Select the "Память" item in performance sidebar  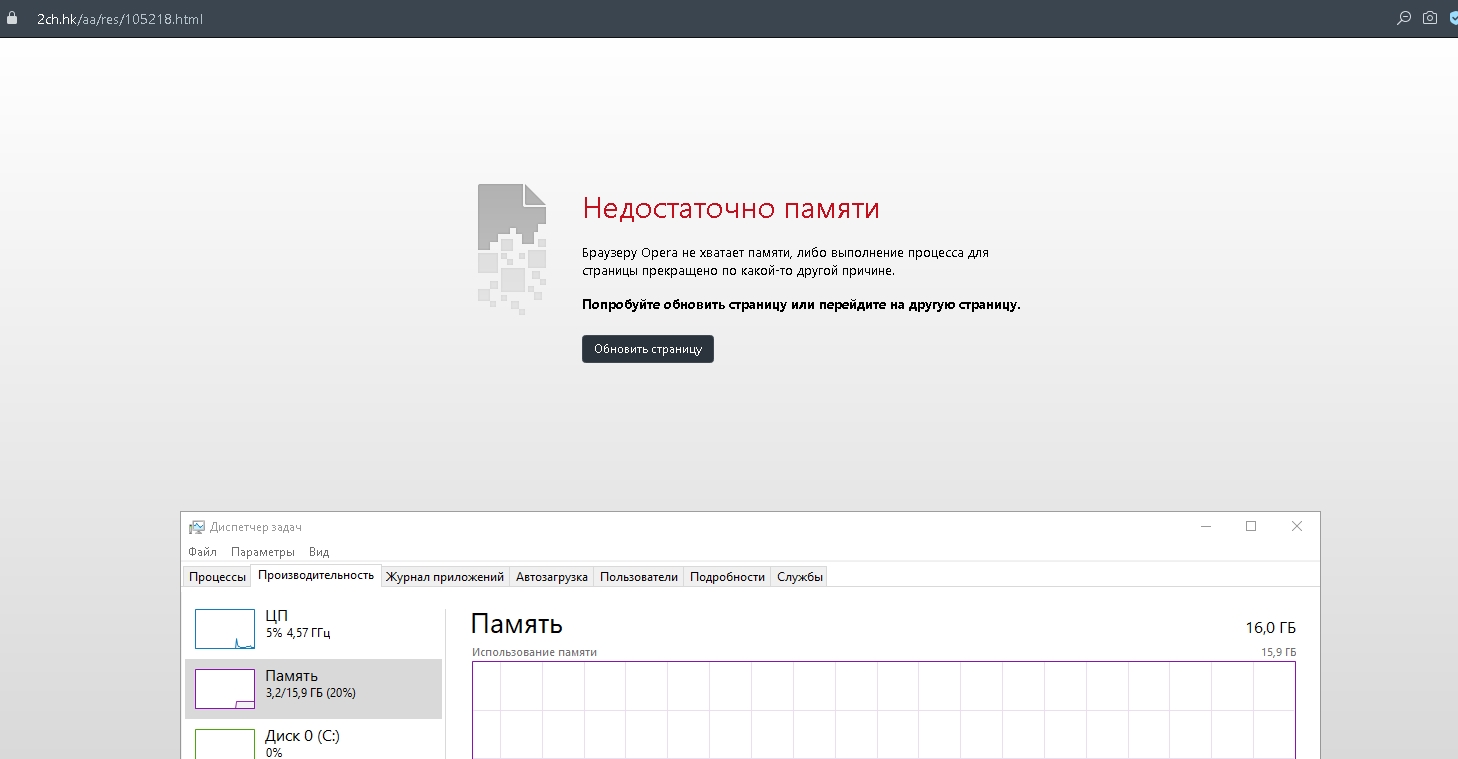[313, 689]
